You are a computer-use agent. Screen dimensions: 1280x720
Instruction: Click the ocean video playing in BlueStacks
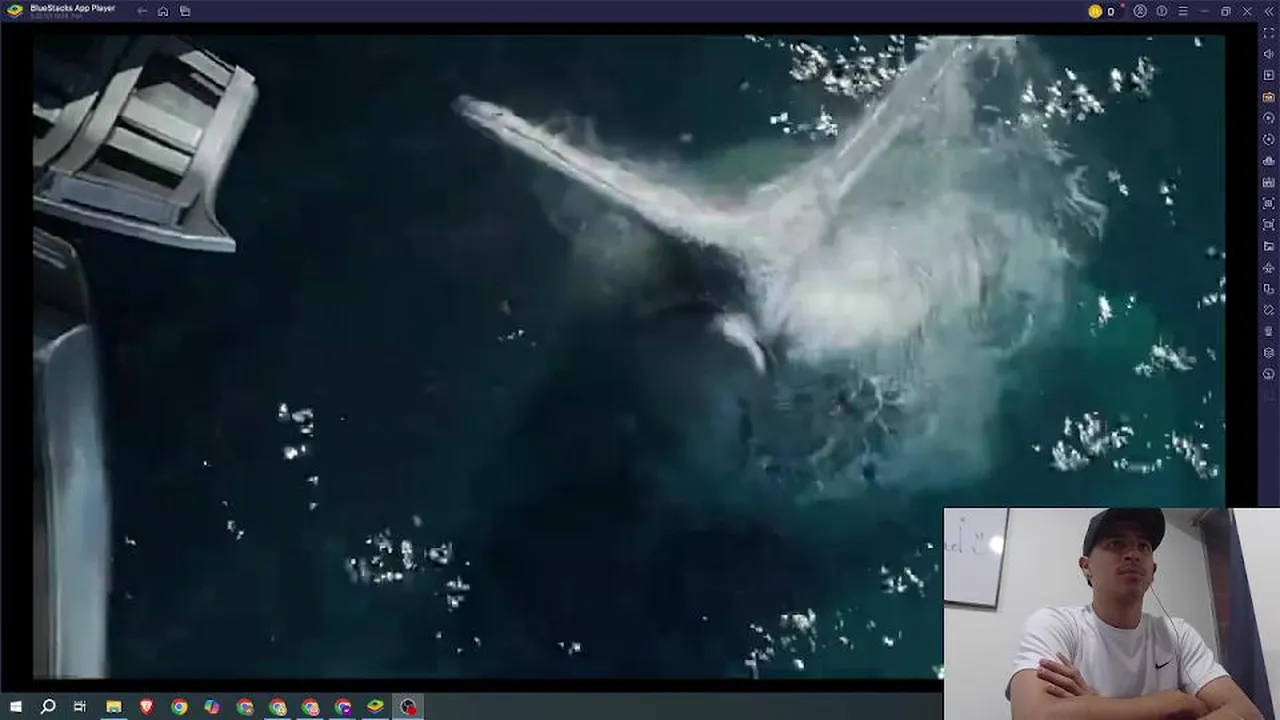point(629,357)
